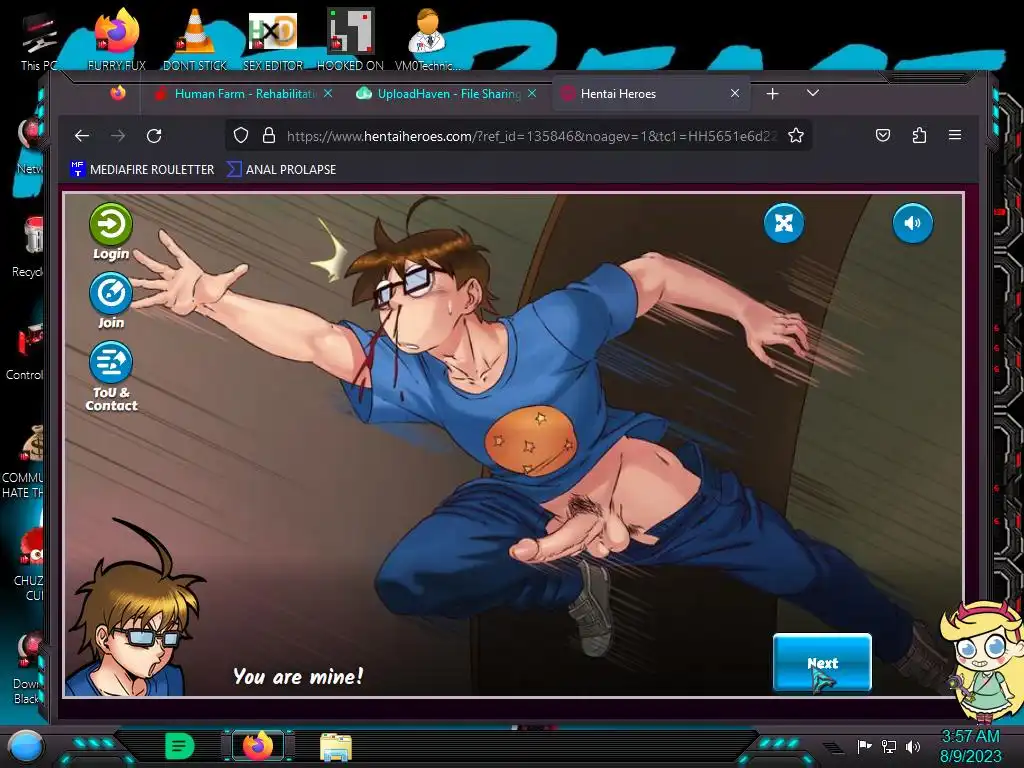
Task: Open a new tab with the plus button
Action: (x=773, y=94)
